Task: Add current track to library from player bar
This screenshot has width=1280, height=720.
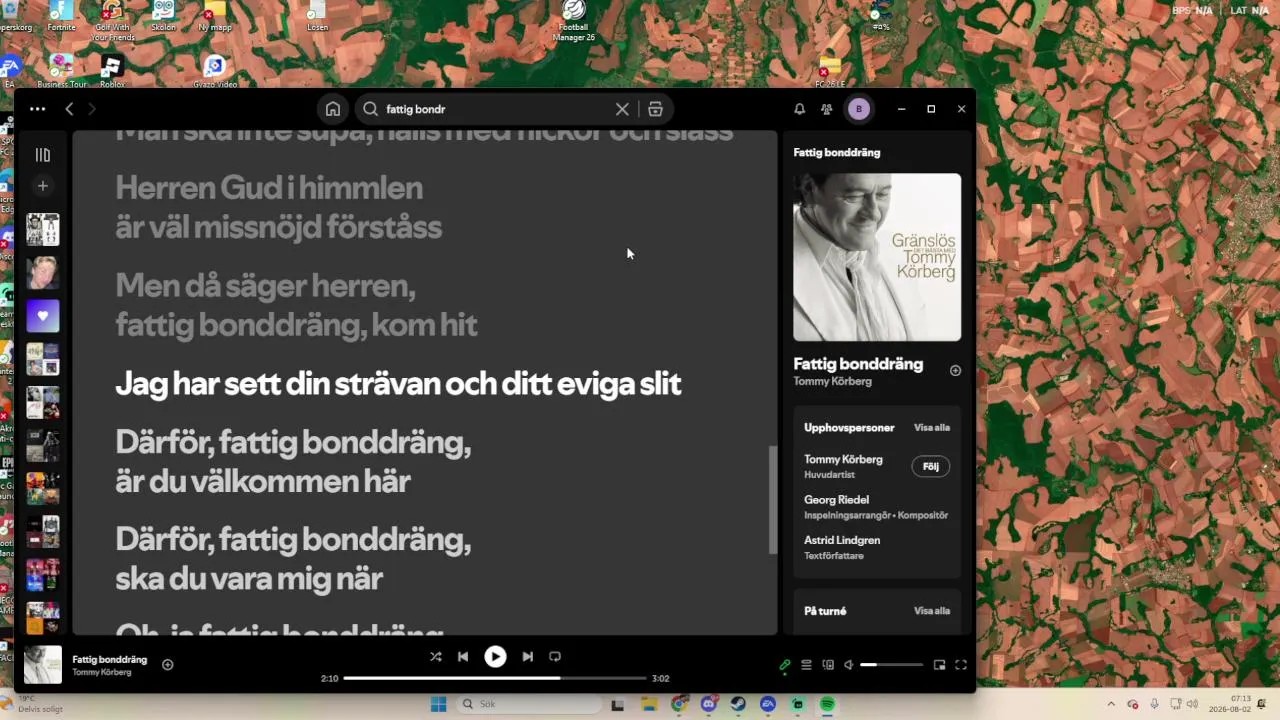Action: point(168,664)
